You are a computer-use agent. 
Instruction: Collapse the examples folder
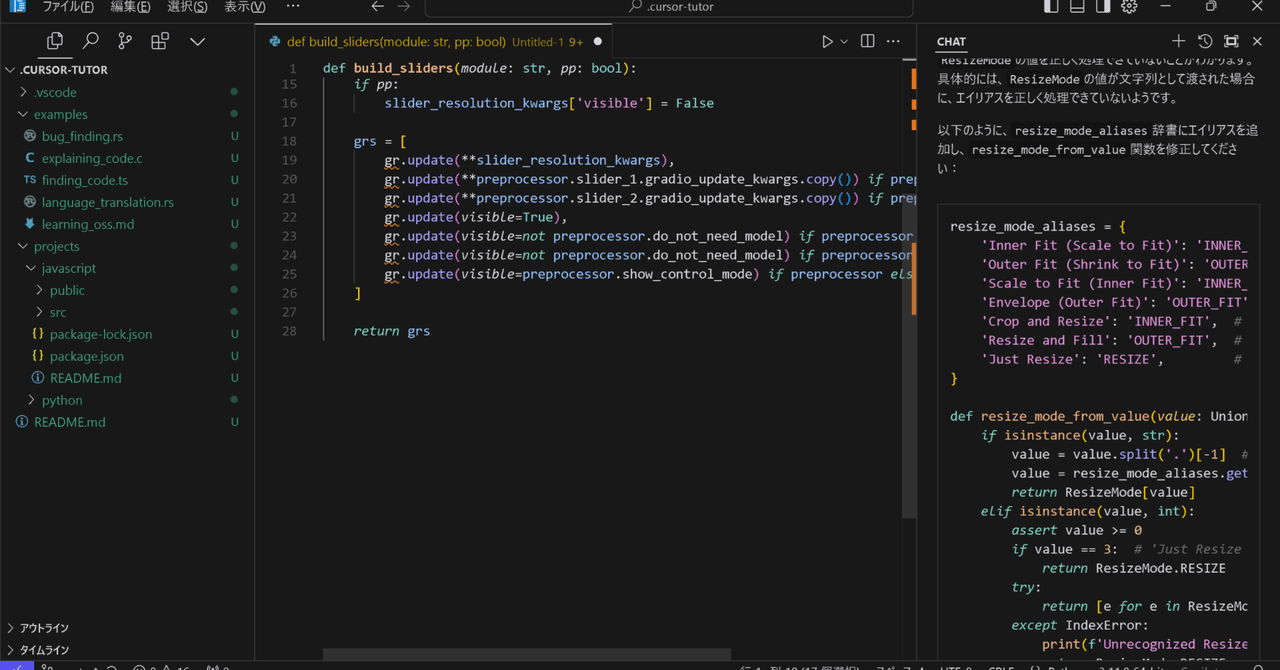pos(60,114)
